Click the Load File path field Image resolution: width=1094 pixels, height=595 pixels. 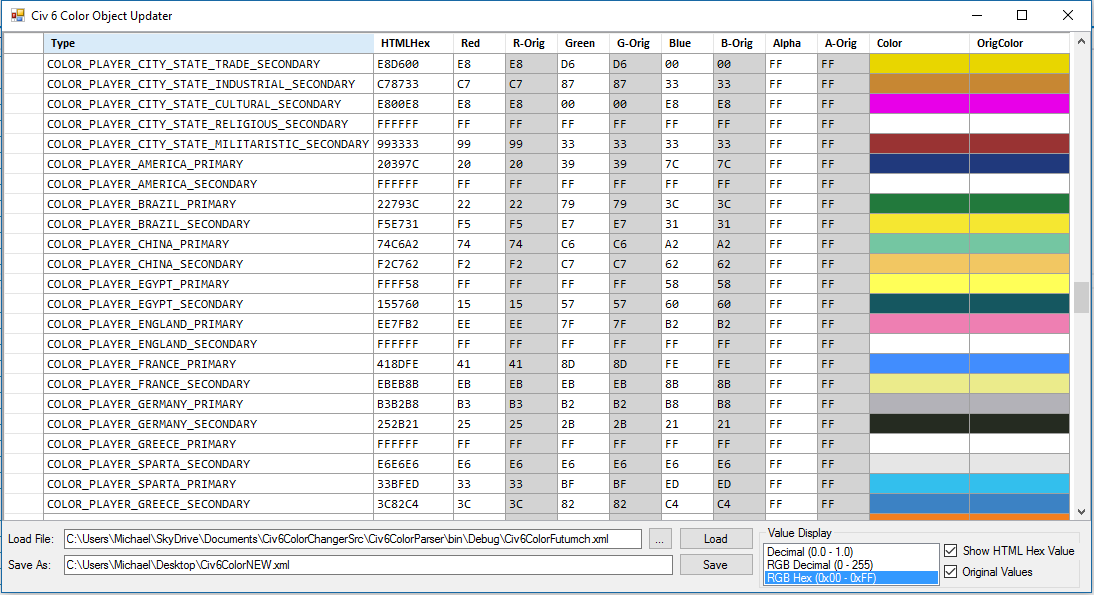pos(352,539)
